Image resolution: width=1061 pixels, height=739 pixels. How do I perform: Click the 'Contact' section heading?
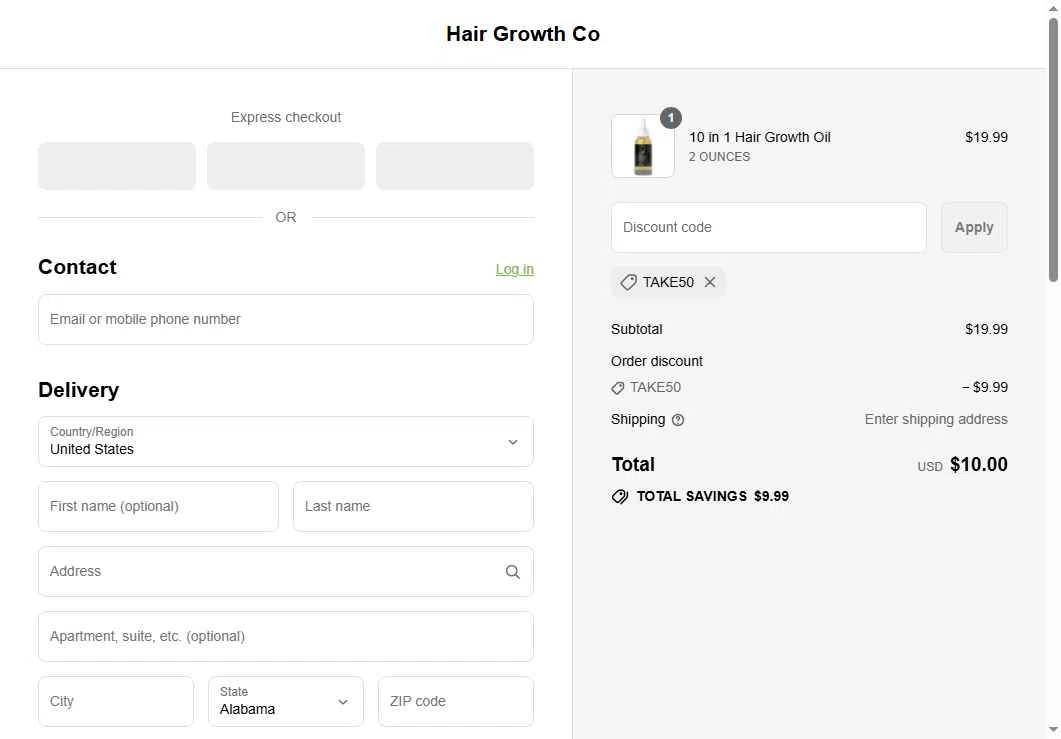click(x=77, y=267)
